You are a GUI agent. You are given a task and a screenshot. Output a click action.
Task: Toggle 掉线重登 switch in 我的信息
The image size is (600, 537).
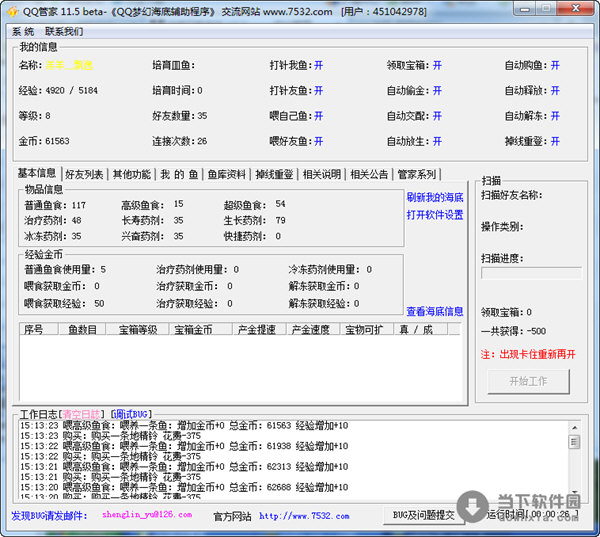click(555, 142)
